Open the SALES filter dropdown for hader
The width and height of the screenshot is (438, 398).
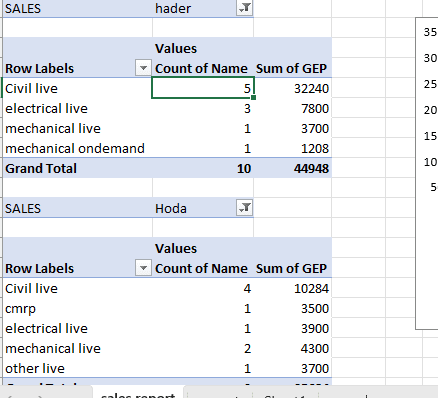(245, 8)
